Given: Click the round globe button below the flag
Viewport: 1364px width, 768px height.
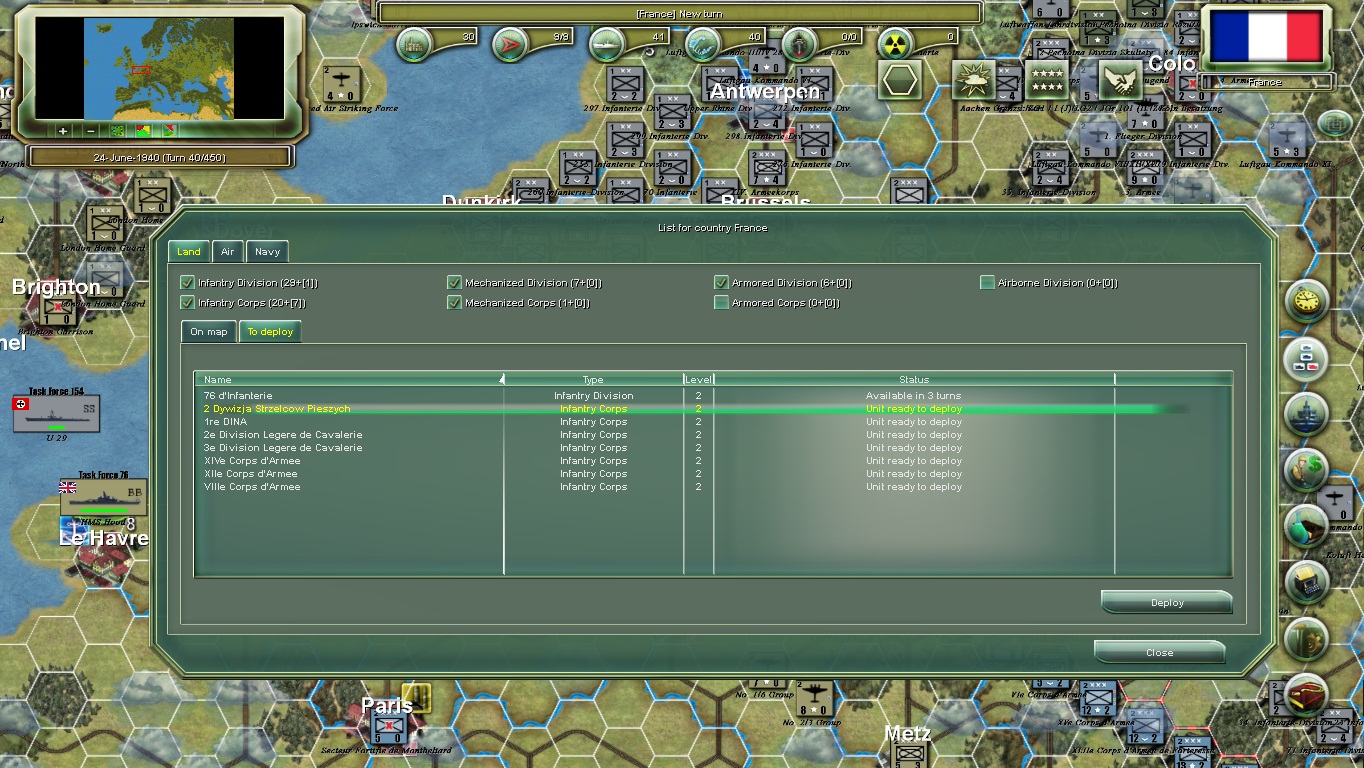Looking at the screenshot, I should coord(1334,124).
